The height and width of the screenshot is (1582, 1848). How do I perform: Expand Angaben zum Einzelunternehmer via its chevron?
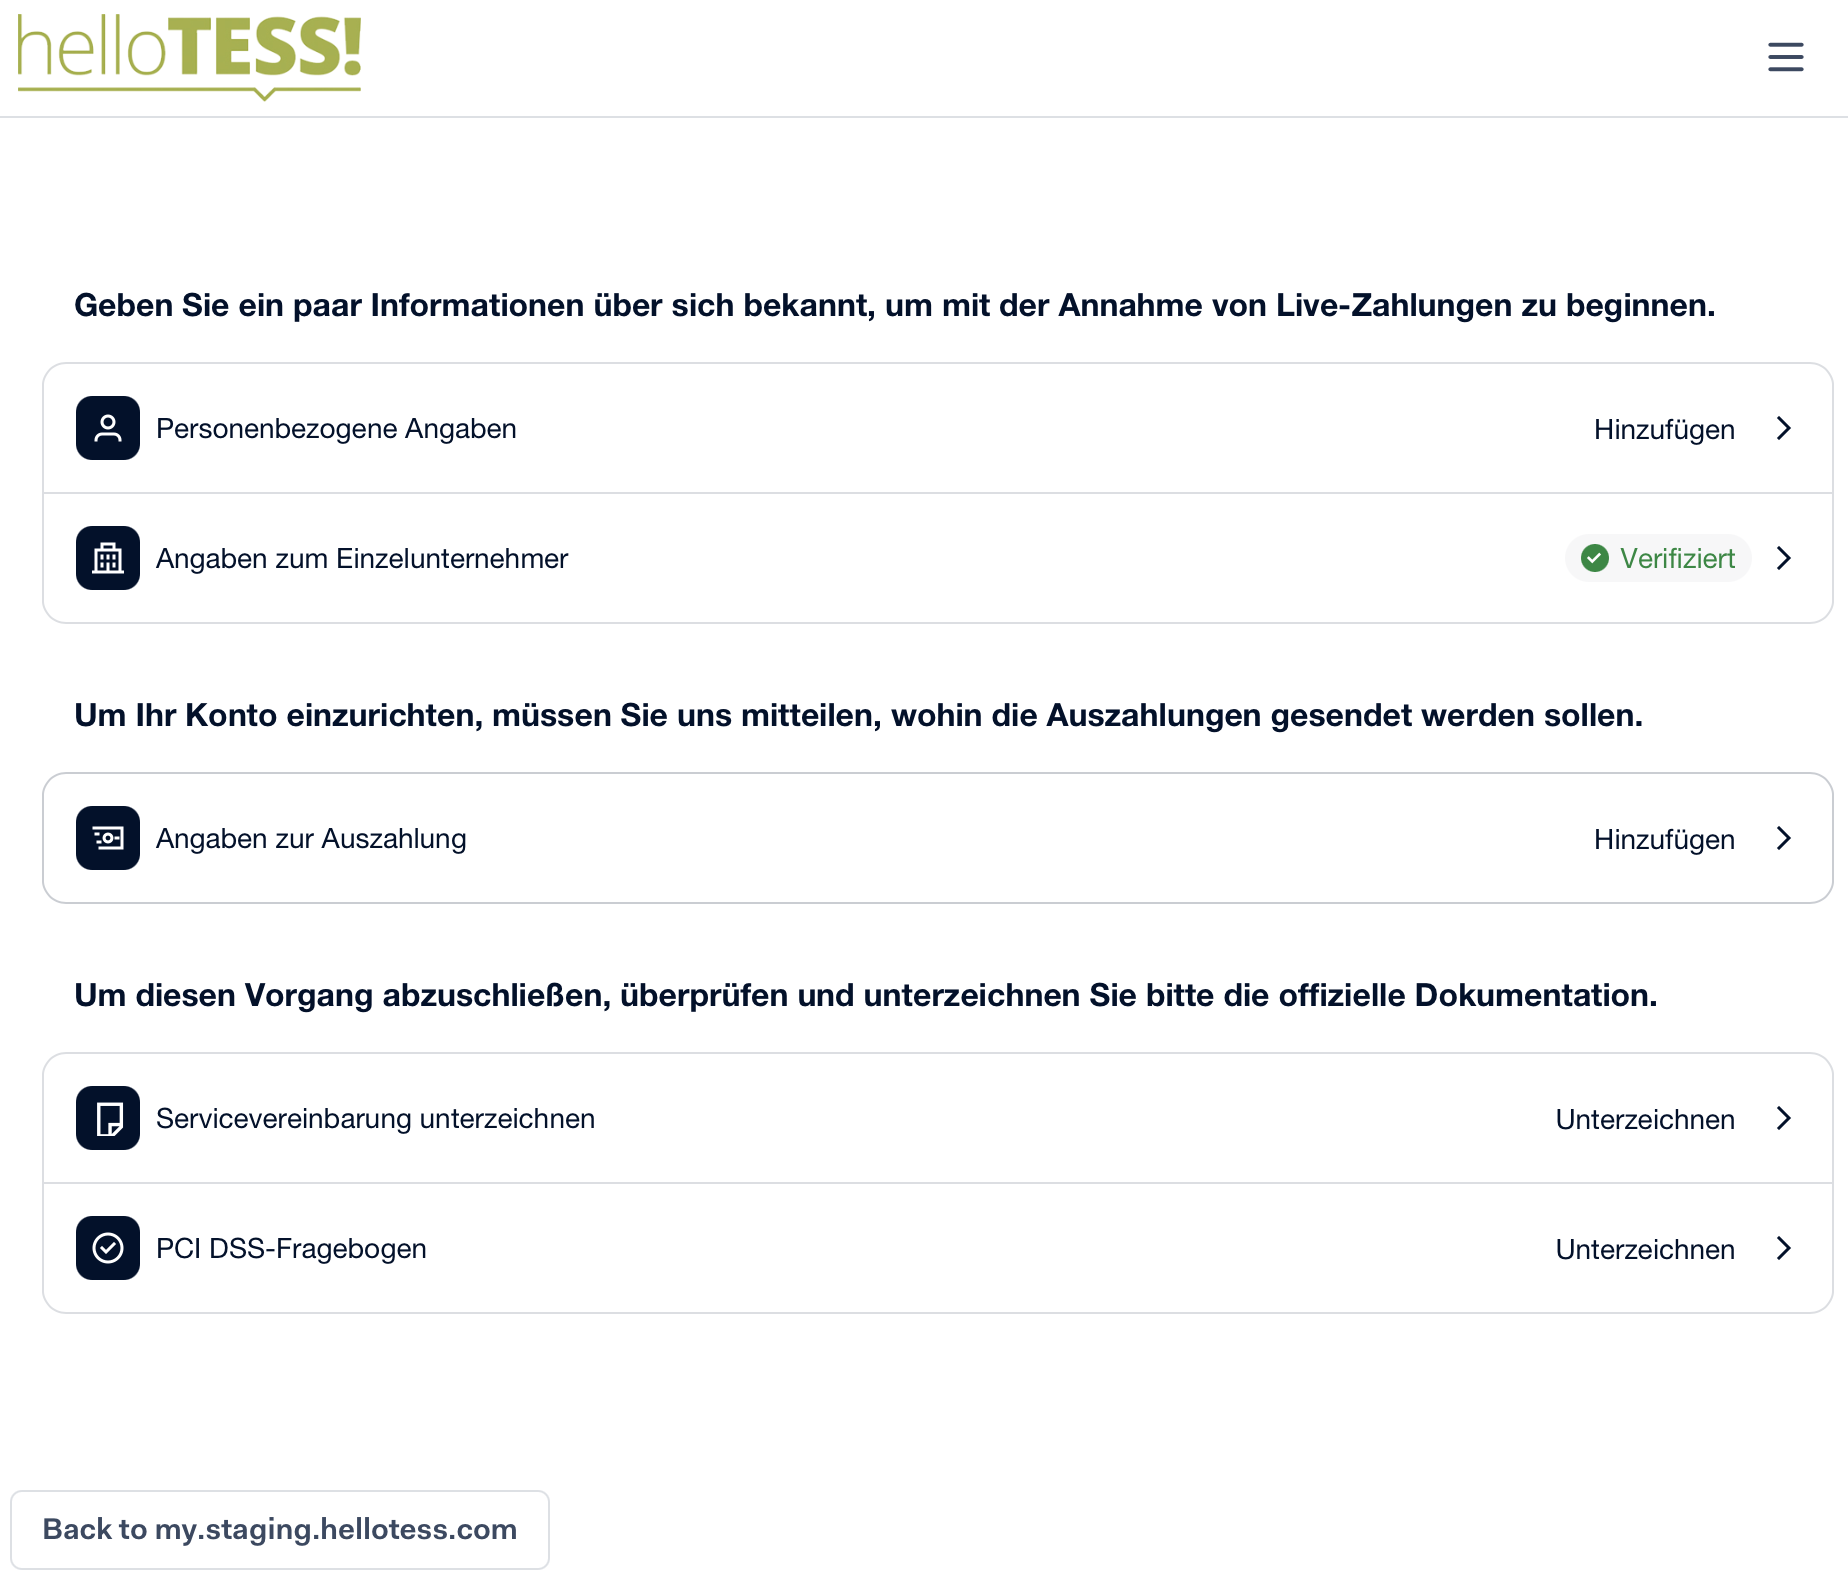pyautogui.click(x=1784, y=558)
